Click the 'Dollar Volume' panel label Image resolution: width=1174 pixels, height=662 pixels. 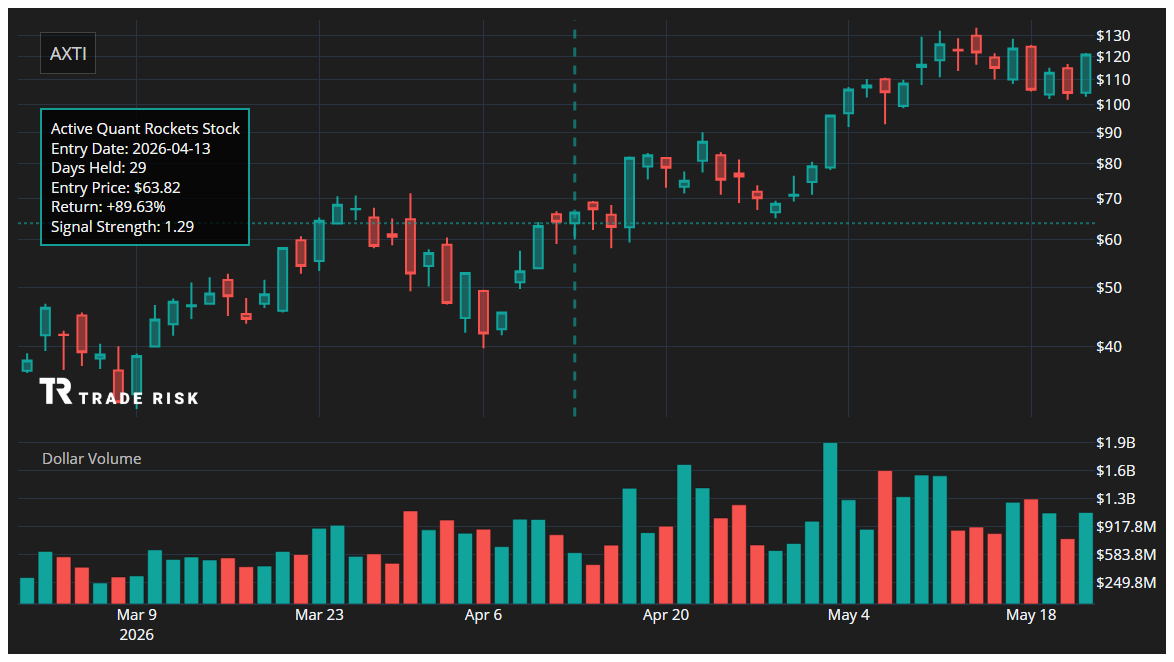click(x=91, y=458)
